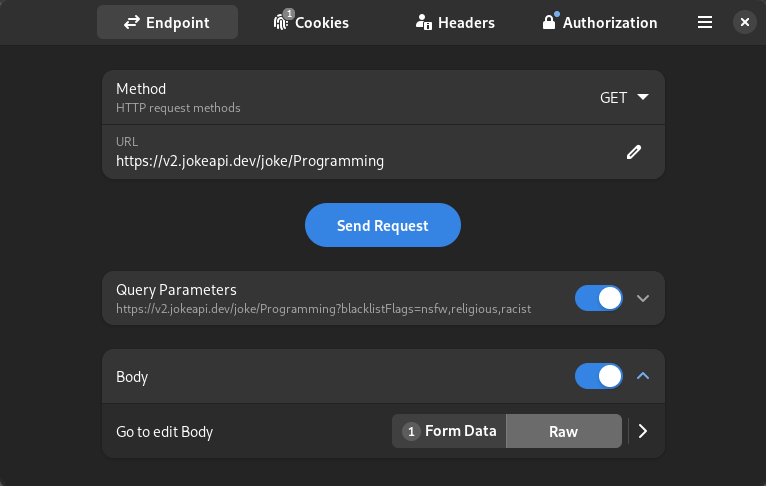766x486 pixels.
Task: Collapse the Body section chevron
Action: [643, 376]
